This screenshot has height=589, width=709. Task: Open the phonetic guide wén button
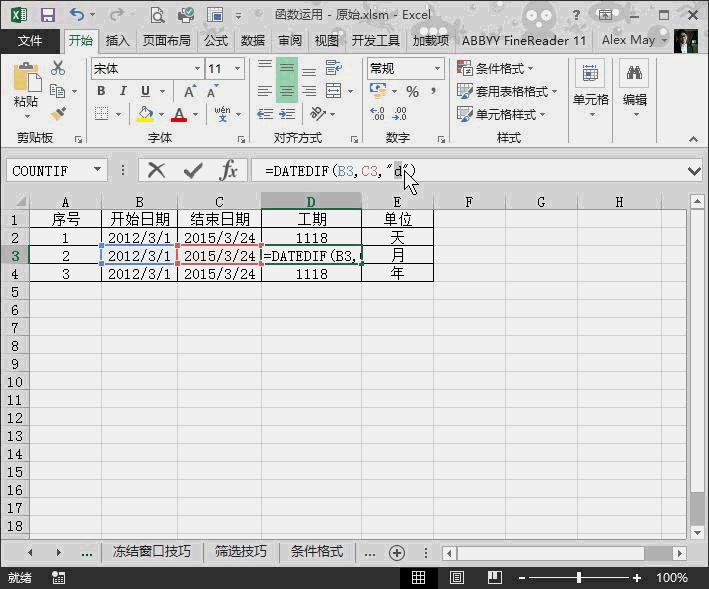pyautogui.click(x=222, y=114)
